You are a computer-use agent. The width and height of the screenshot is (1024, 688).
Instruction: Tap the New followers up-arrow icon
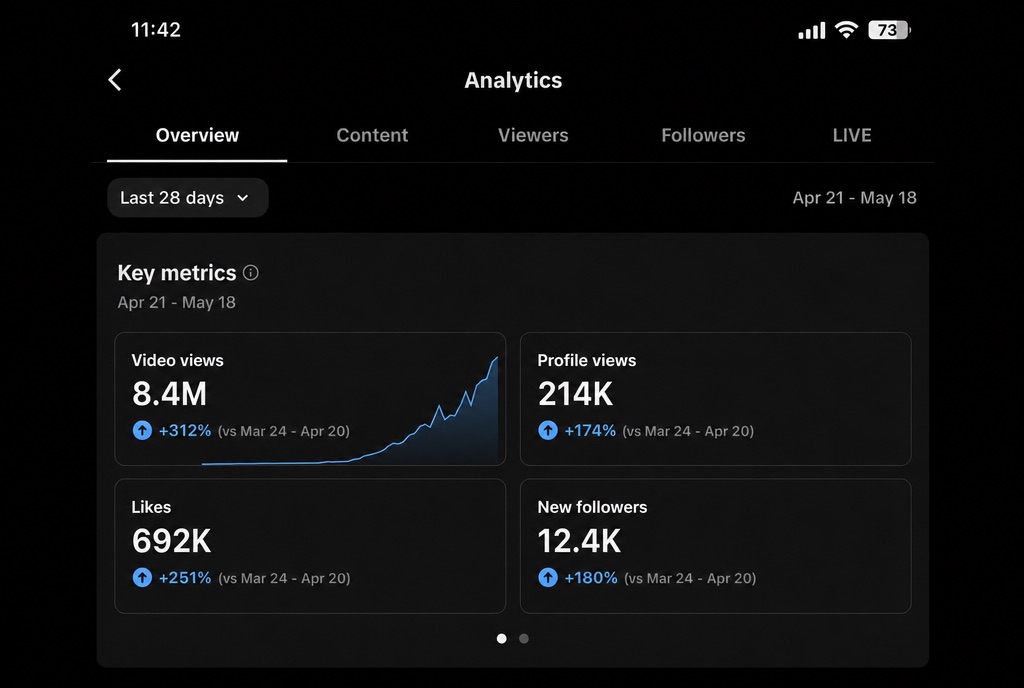[x=548, y=578]
